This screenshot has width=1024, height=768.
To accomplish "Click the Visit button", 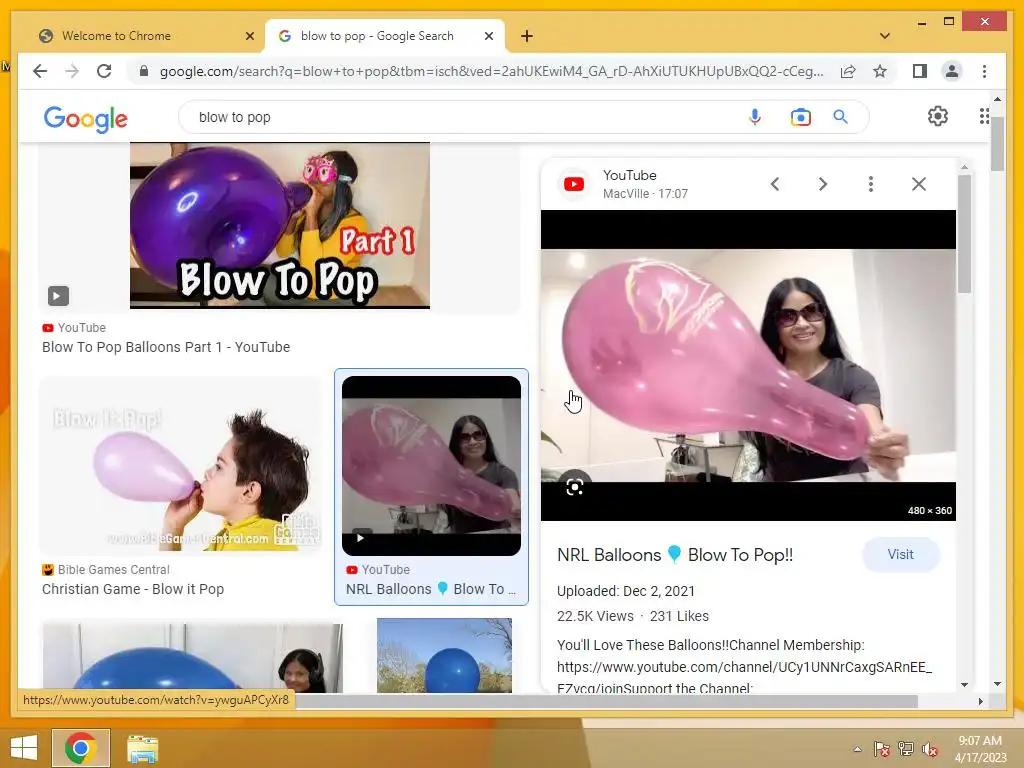I will click(x=901, y=554).
